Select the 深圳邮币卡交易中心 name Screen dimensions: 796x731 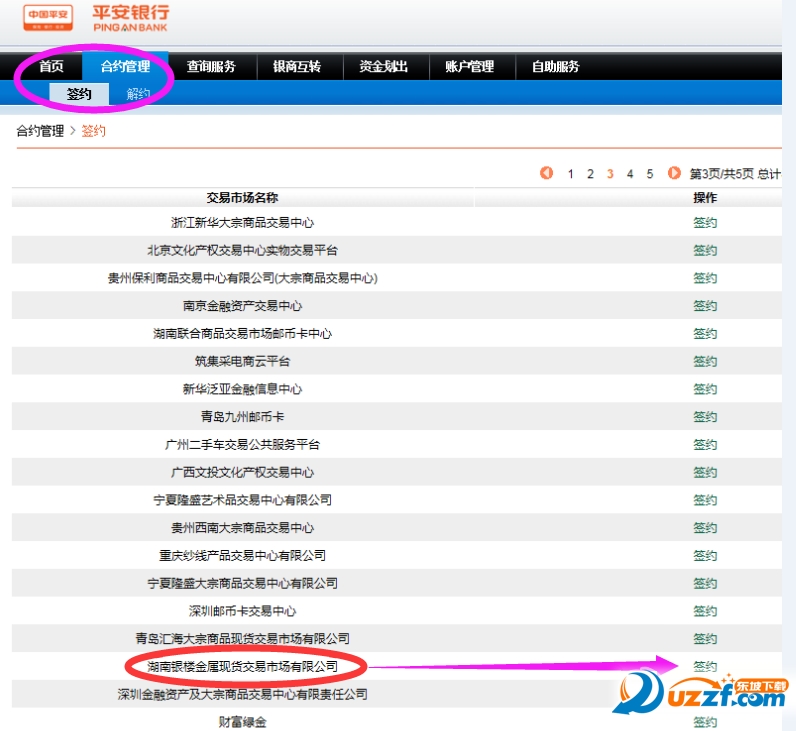[242, 611]
